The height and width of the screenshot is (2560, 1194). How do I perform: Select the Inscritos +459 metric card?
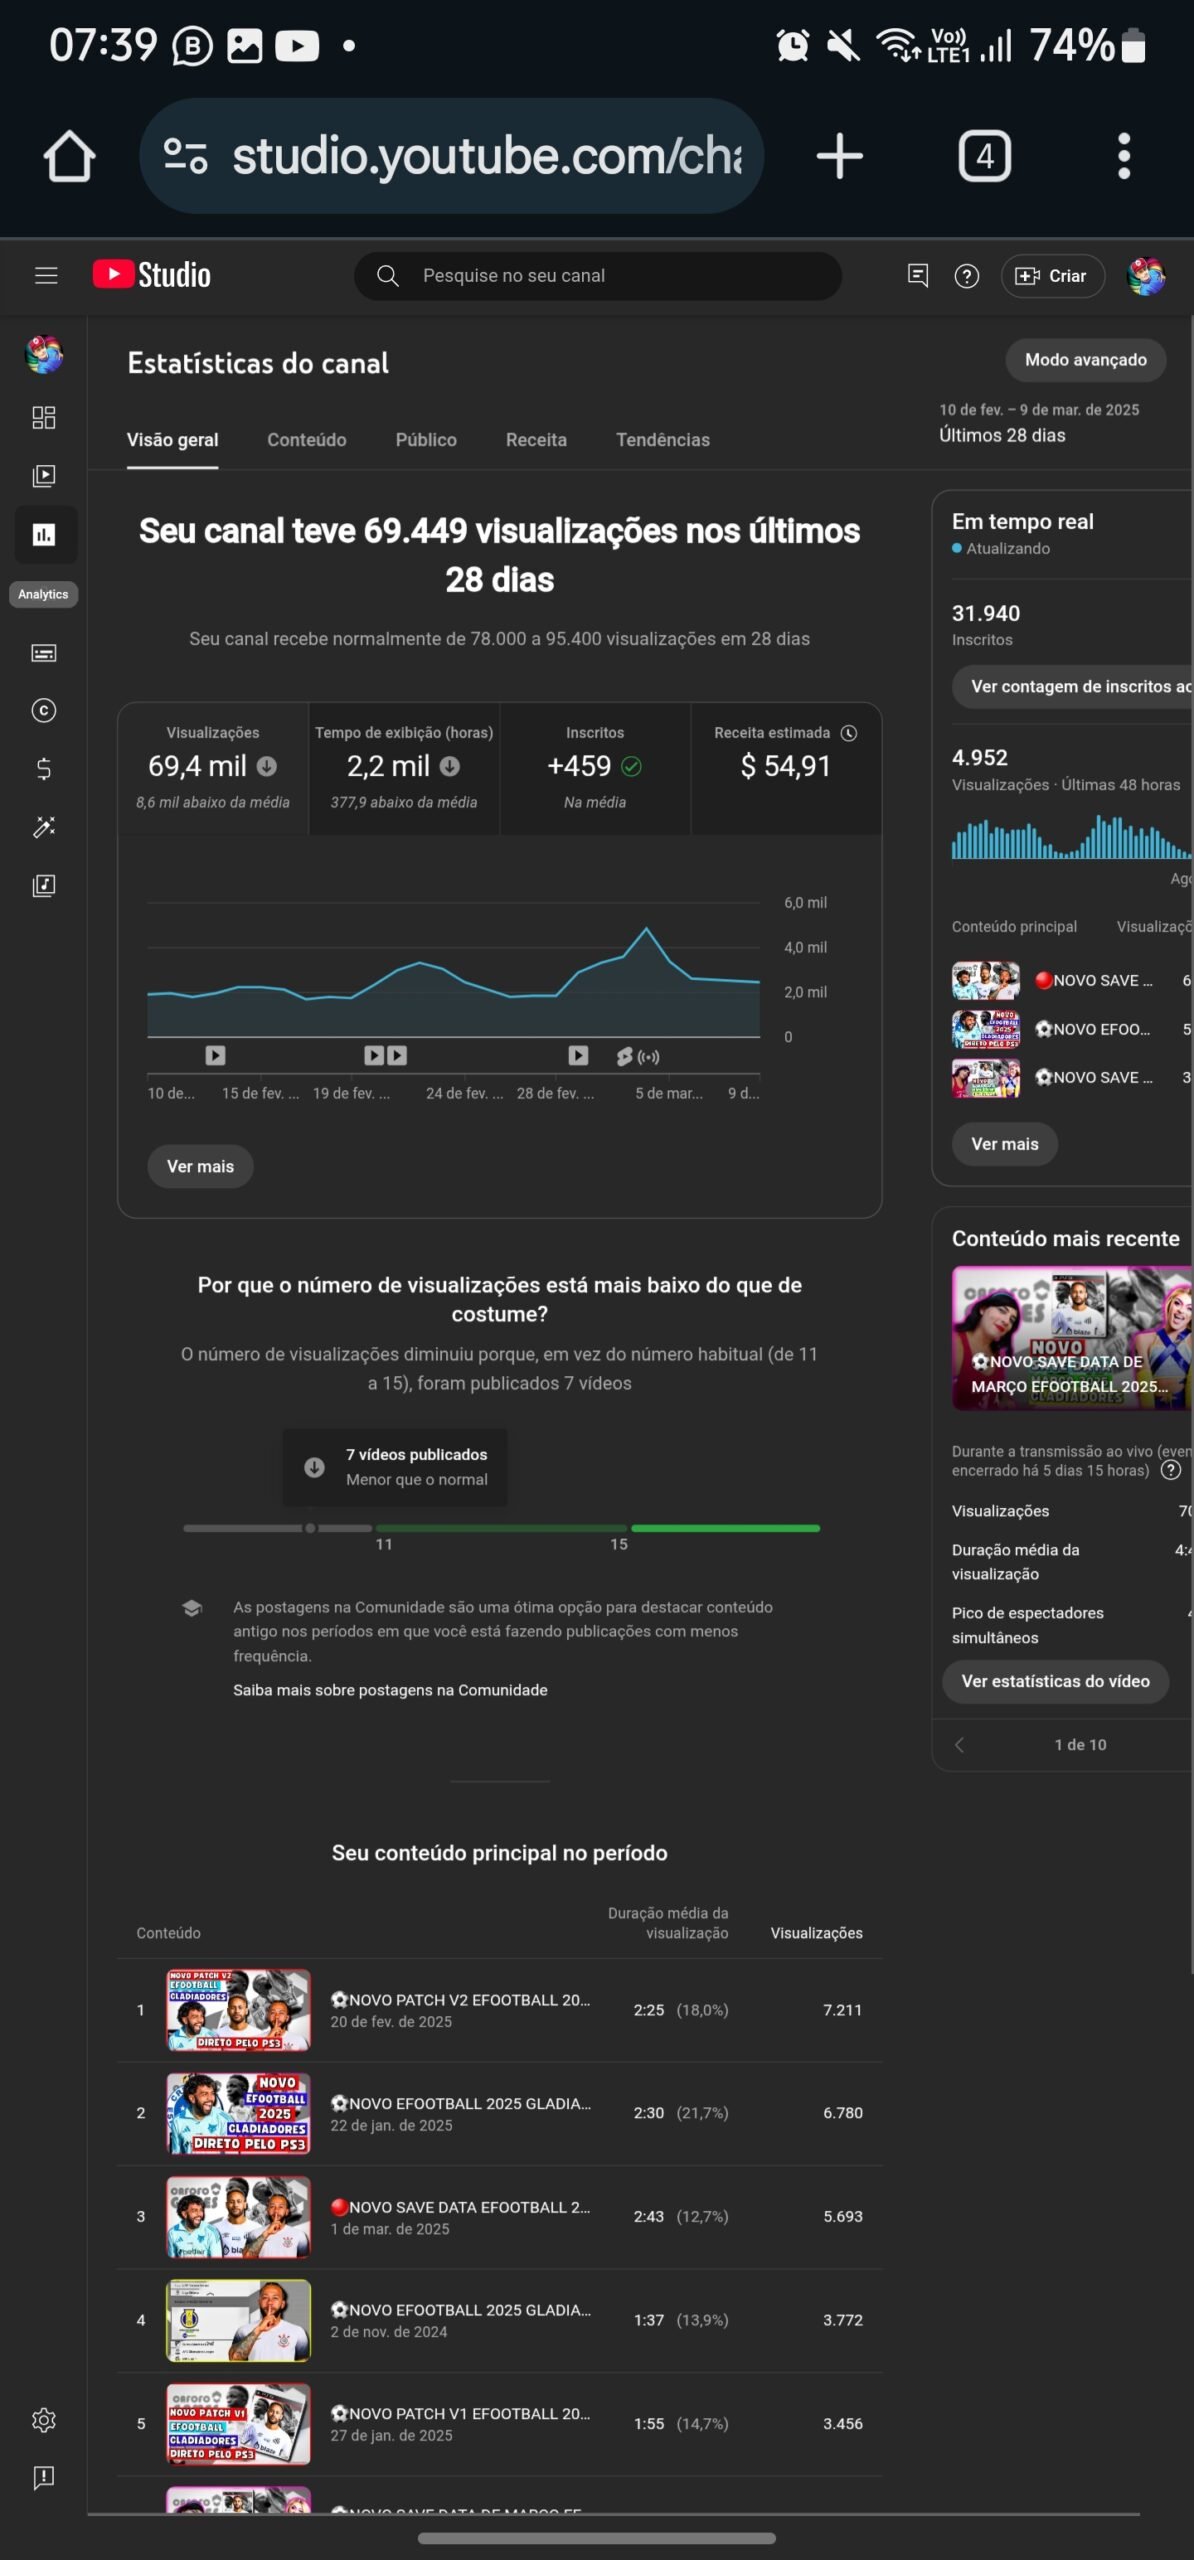pos(595,769)
